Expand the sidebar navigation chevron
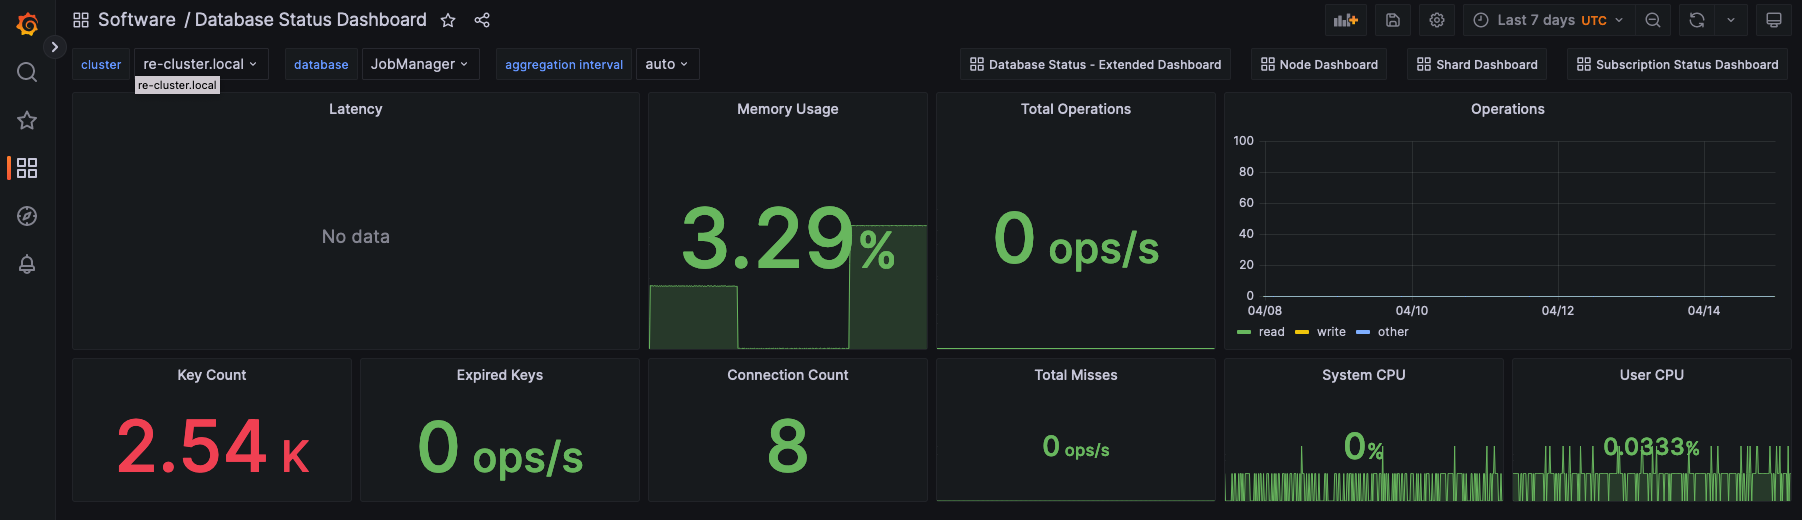 (x=55, y=47)
